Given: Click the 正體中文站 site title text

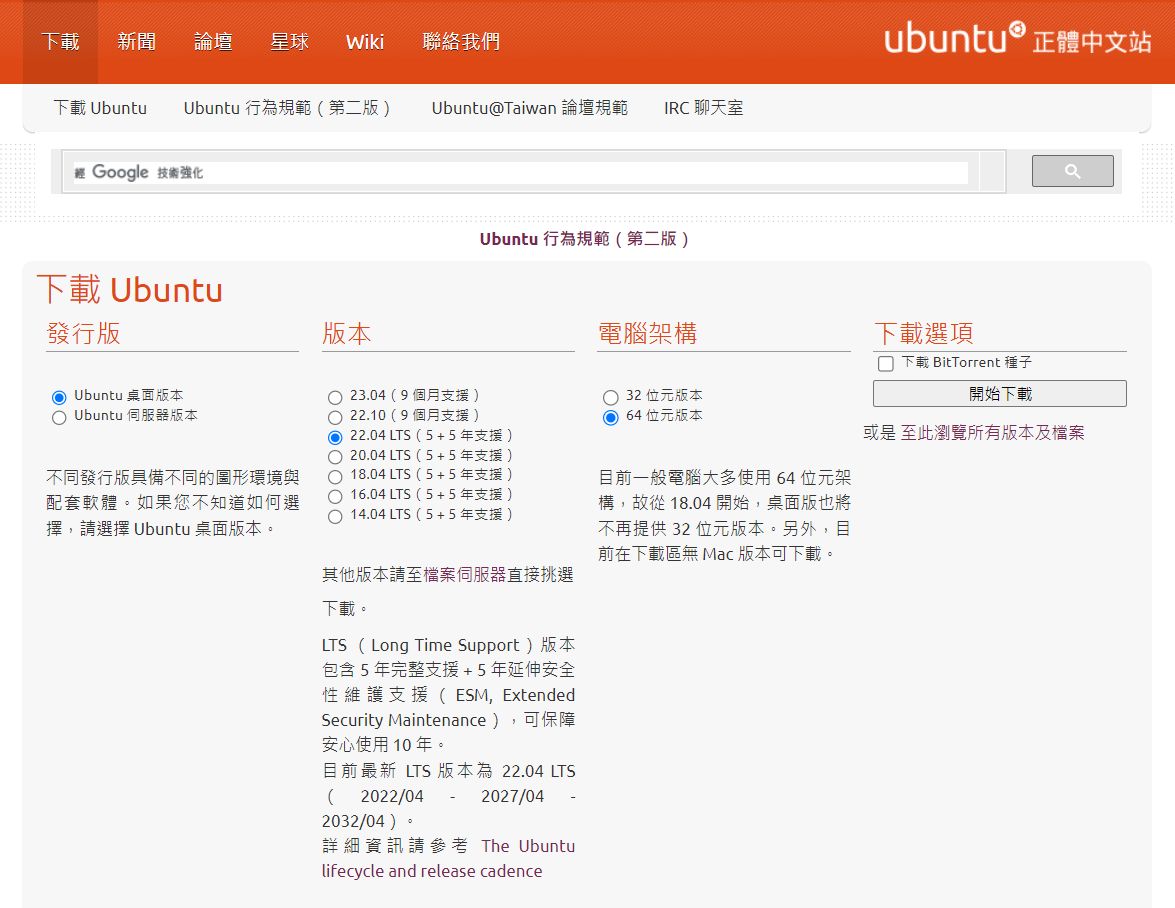Looking at the screenshot, I should click(1092, 41).
